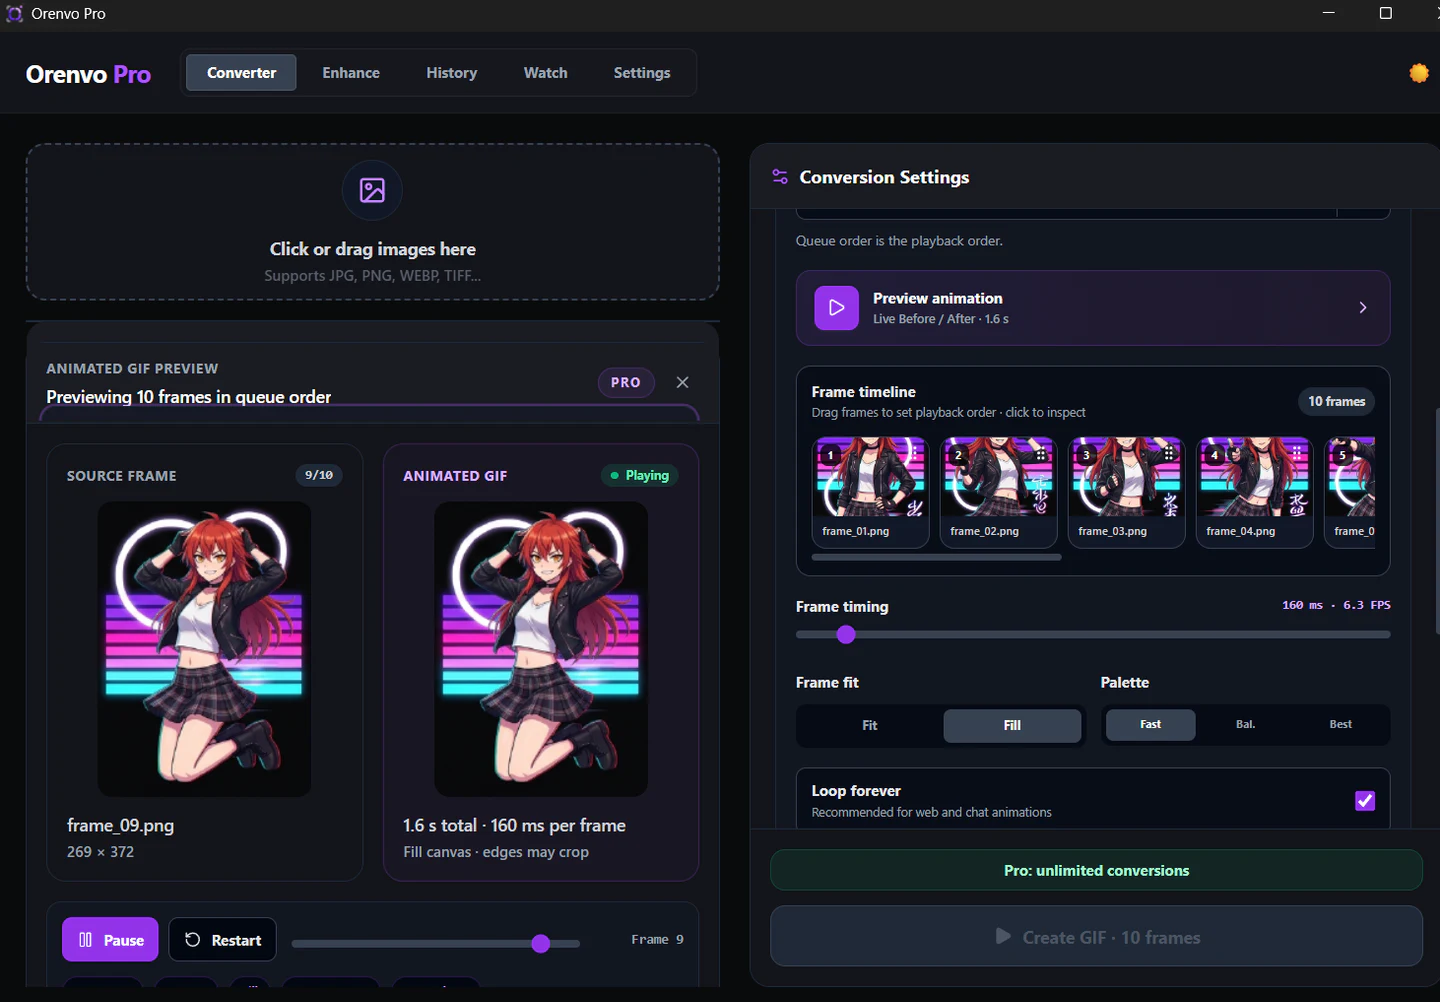Click 'Previewing 10 frames in queue order' heading
Viewport: 1440px width, 1002px height.
point(188,397)
